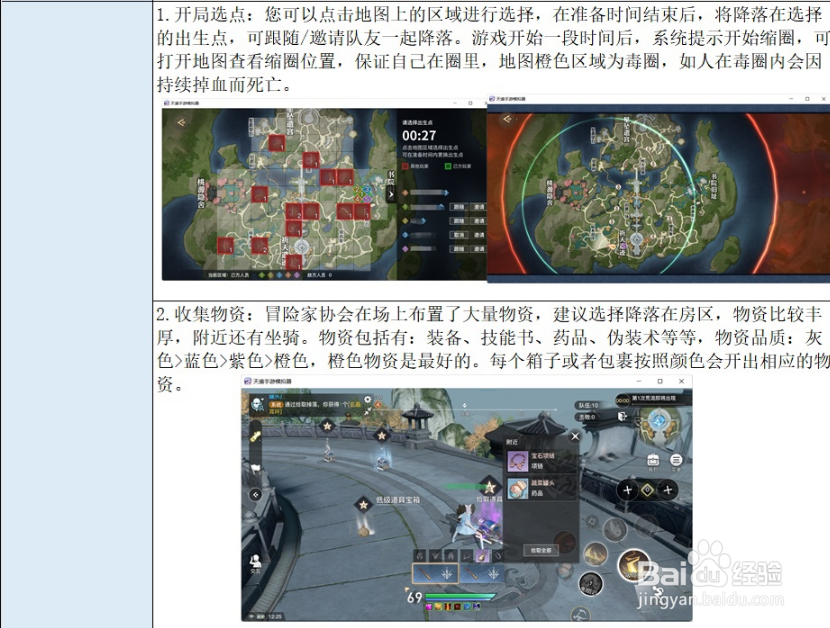Click 取消 in the blue teammate row
The image size is (830, 628).
459,235
